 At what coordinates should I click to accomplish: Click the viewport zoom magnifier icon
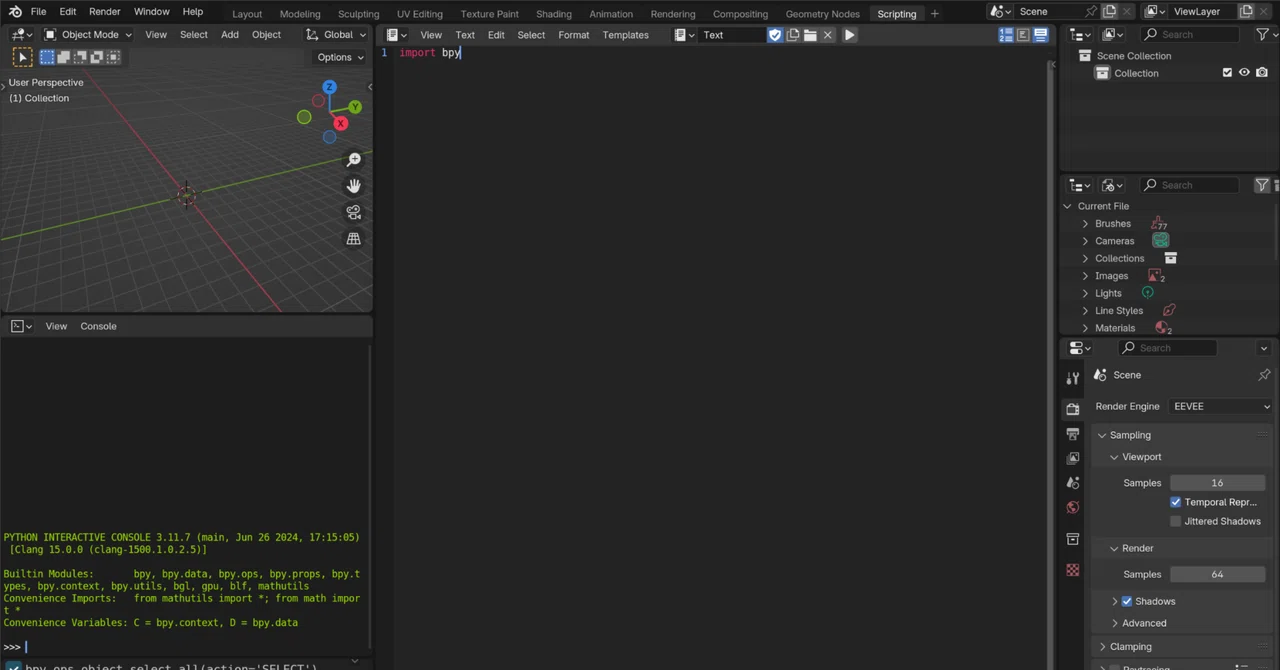(354, 160)
